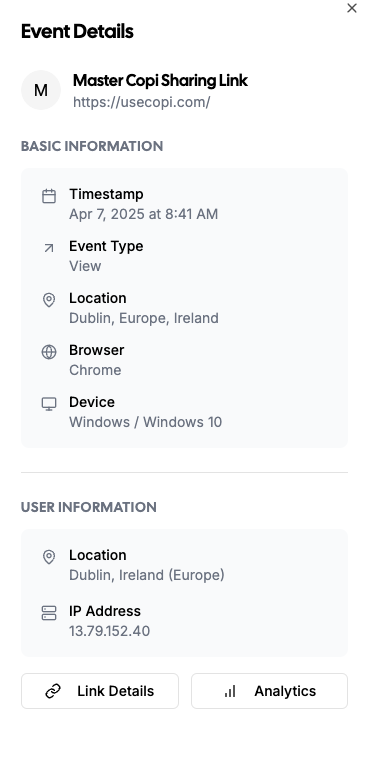Click the bar chart icon on Analytics
This screenshot has width=371, height=768.
coord(230,691)
